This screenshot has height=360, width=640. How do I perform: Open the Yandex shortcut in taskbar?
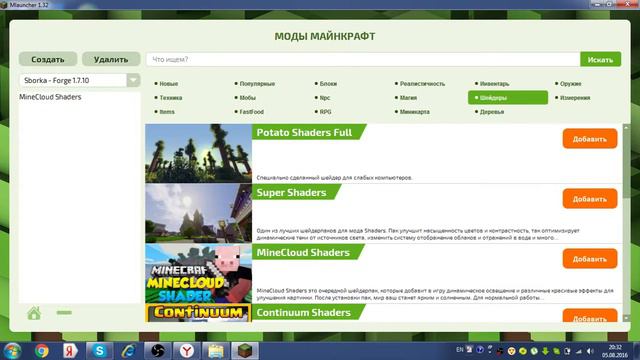70,351
